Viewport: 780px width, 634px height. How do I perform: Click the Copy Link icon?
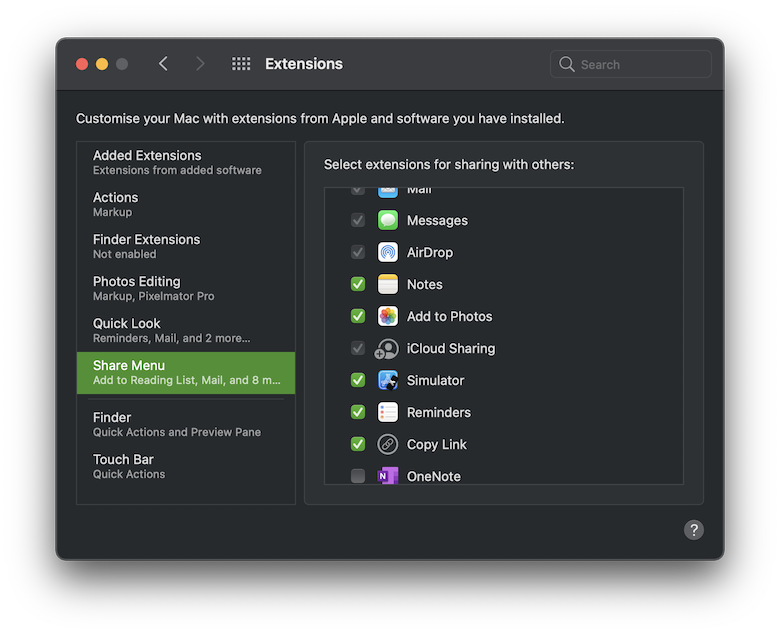tap(388, 444)
